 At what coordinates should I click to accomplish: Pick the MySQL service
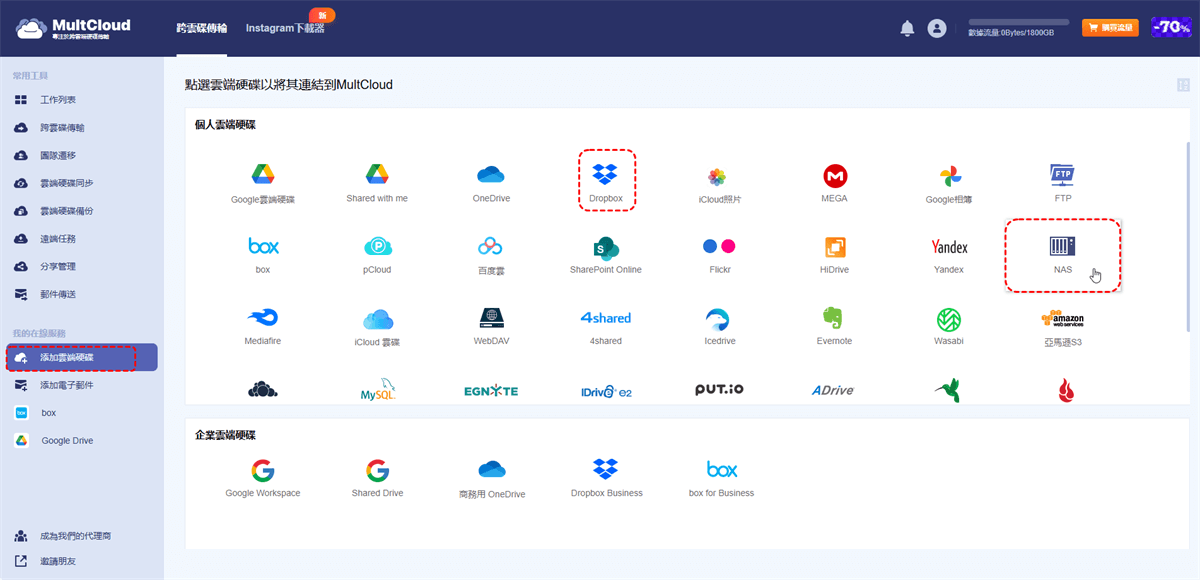coord(378,391)
